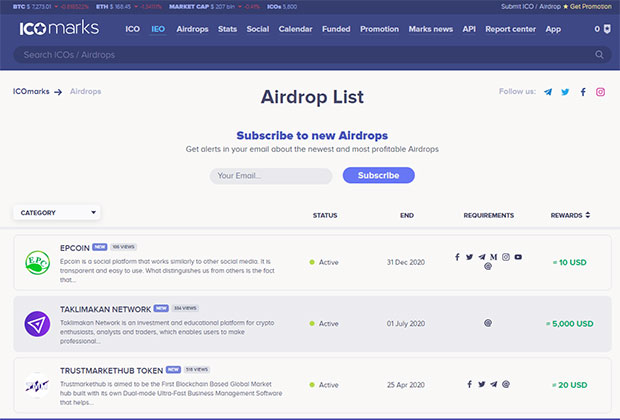This screenshot has width=620, height=420.
Task: Click Trustmarkethub Twitter requirement icon
Action: pyautogui.click(x=482, y=384)
